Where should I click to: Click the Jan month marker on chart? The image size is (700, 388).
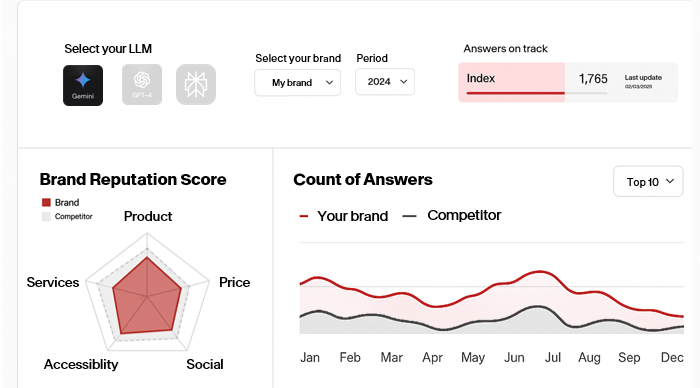(x=310, y=358)
